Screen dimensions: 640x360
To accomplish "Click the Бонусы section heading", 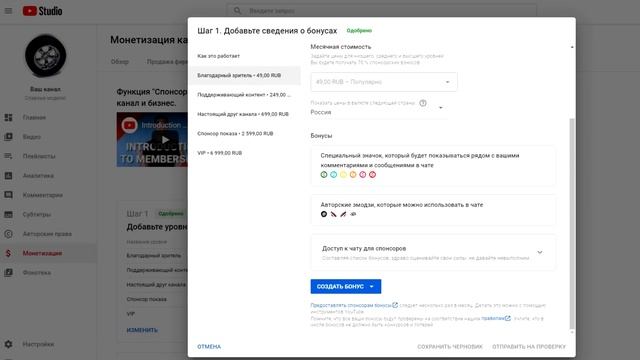I will pyautogui.click(x=321, y=136).
